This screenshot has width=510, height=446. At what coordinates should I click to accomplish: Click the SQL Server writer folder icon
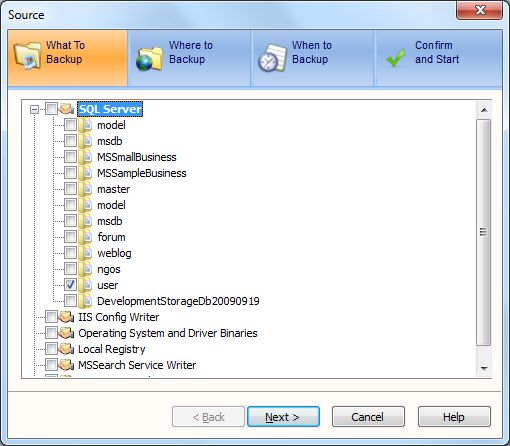[x=66, y=109]
